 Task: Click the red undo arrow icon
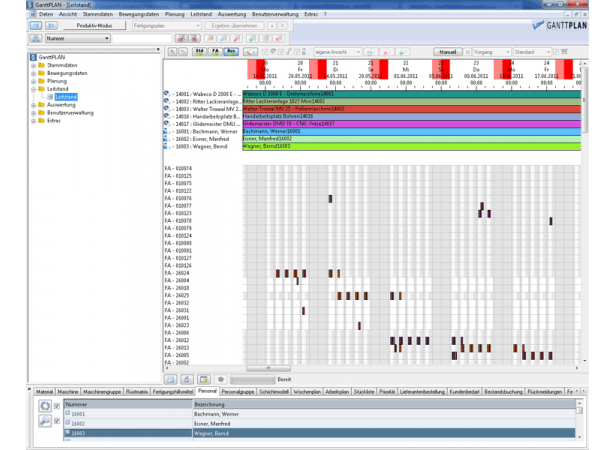(x=236, y=38)
